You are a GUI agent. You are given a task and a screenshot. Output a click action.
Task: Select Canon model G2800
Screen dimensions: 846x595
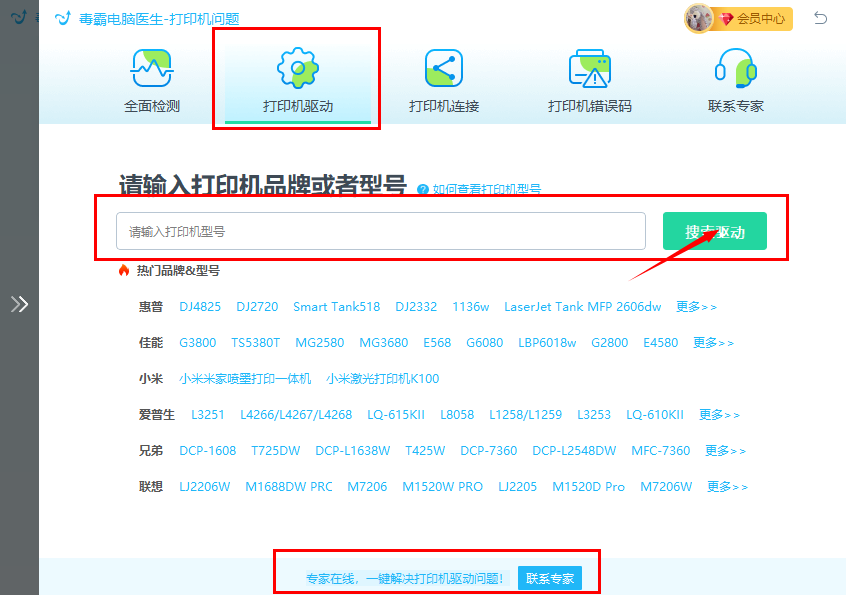point(610,343)
